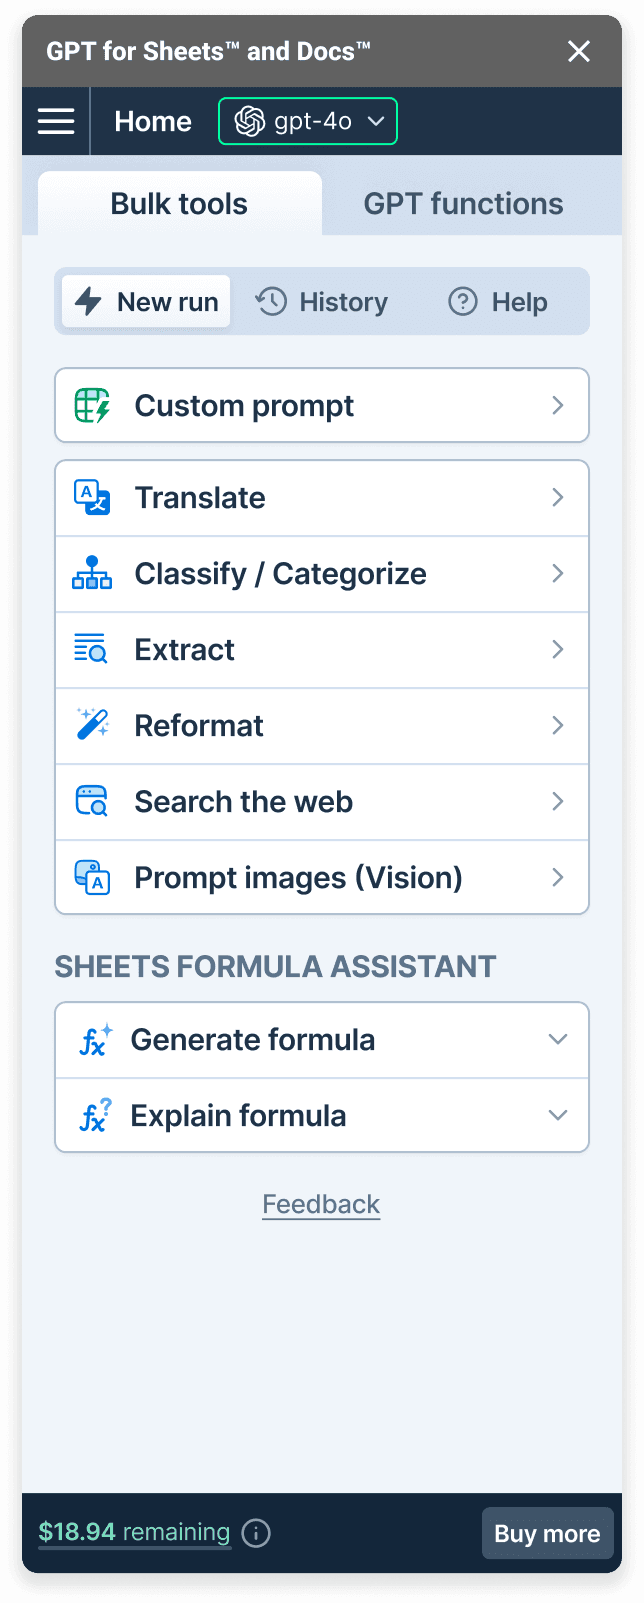Click the Extract search-list icon
Viewport: 644px width, 1603px height.
tap(92, 650)
